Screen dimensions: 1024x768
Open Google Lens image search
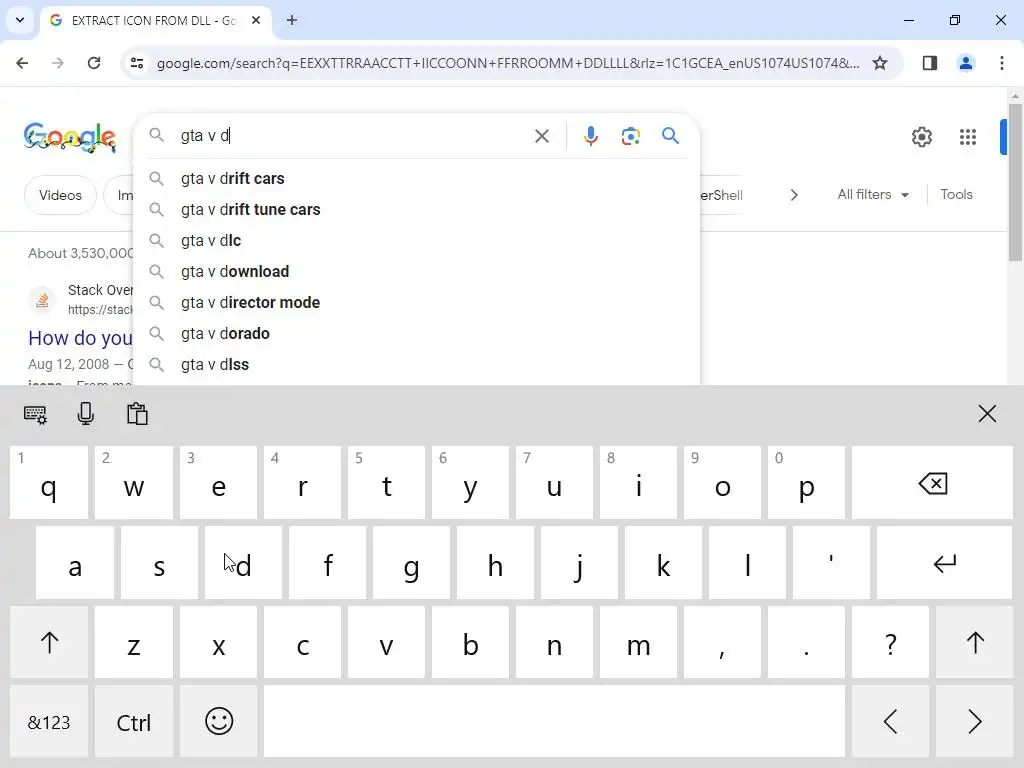click(x=630, y=136)
